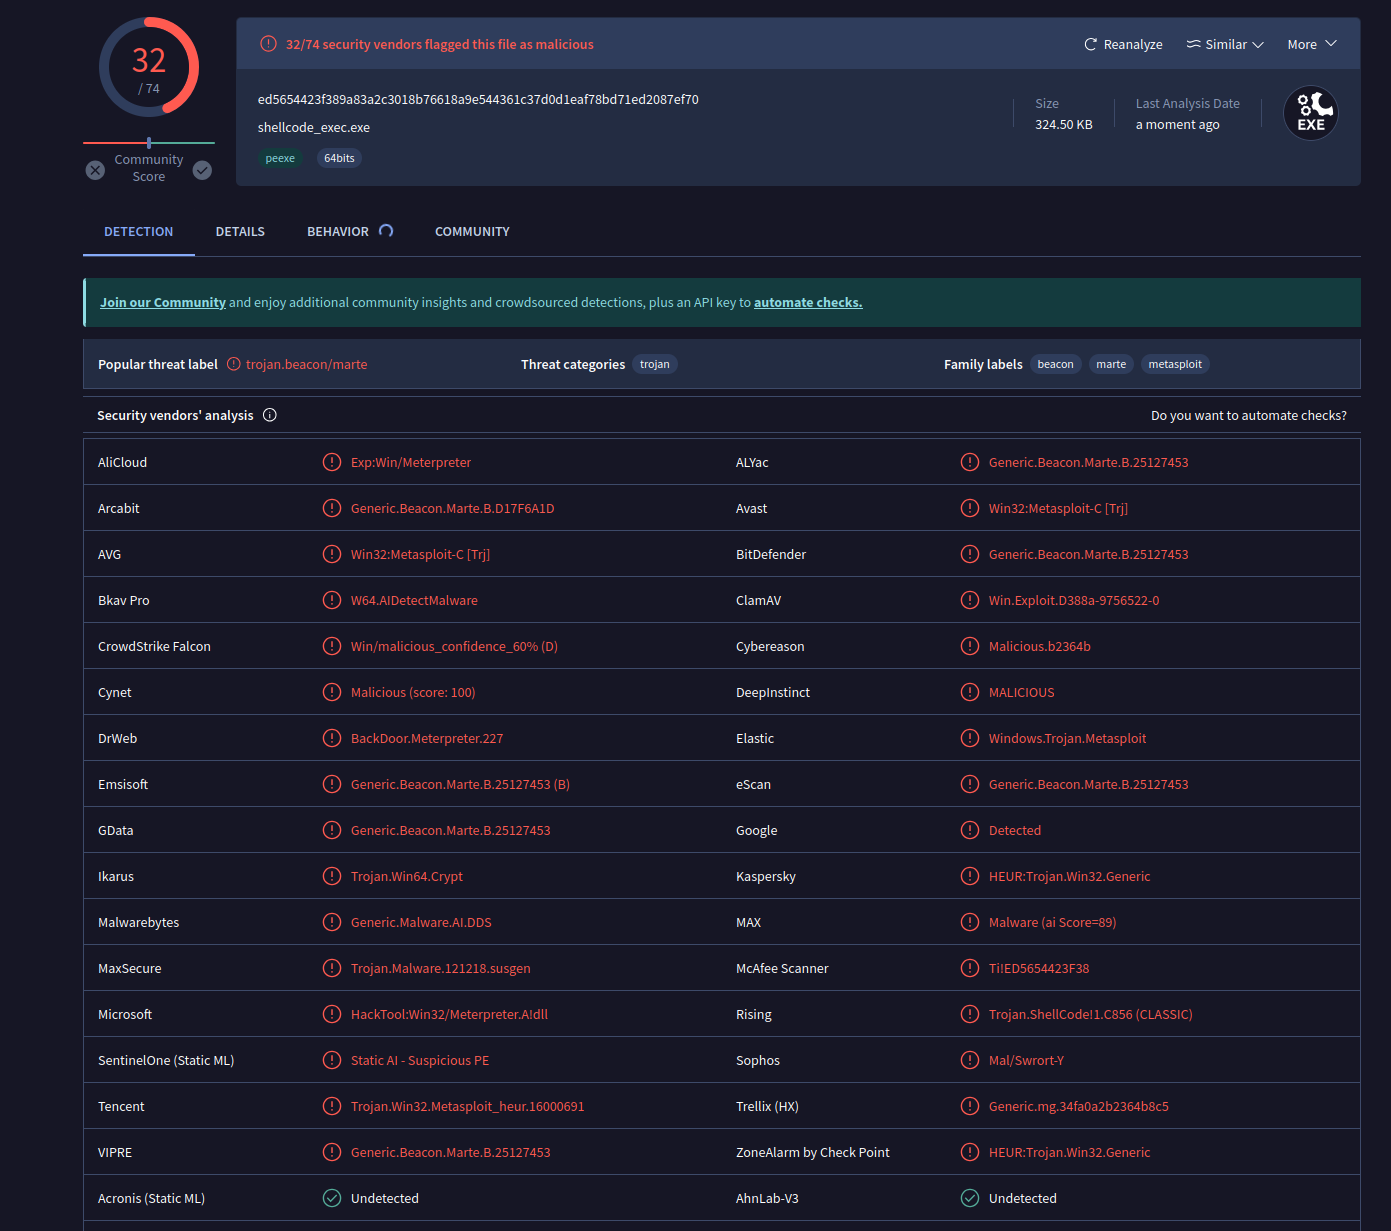Click the EXE file type icon
Viewport: 1391px width, 1231px height.
(1311, 113)
